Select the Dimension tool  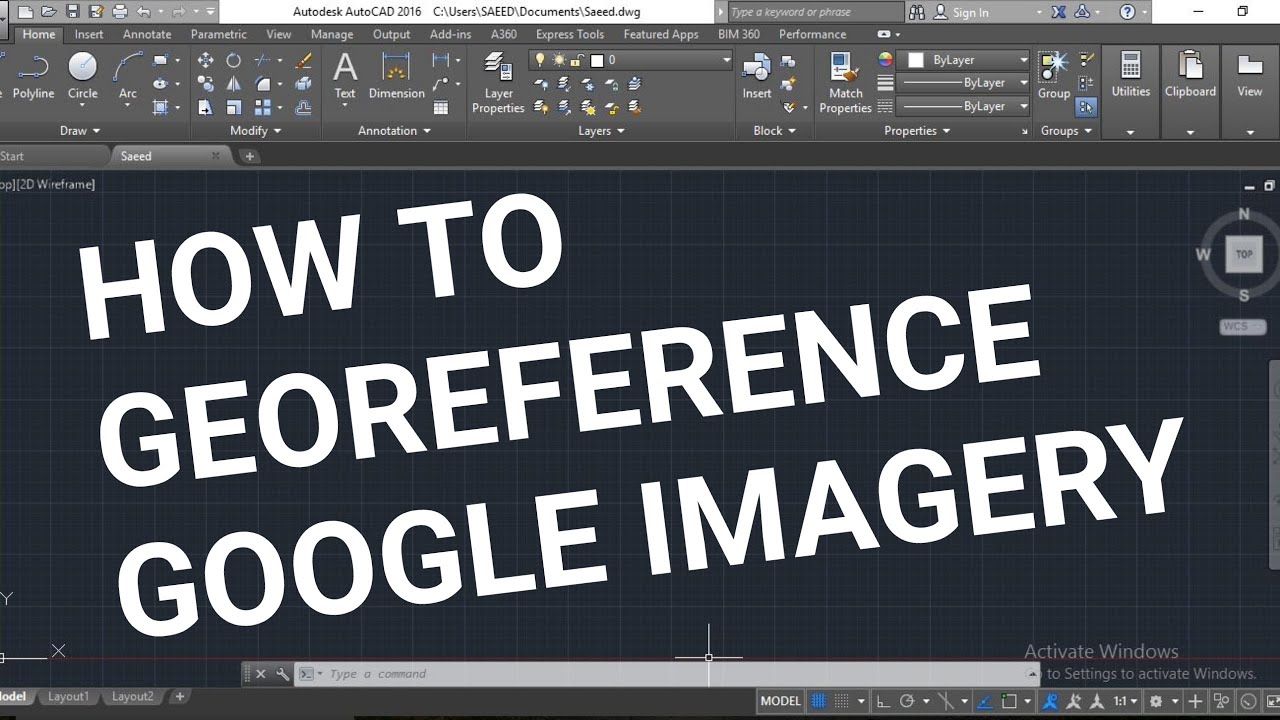tap(397, 77)
